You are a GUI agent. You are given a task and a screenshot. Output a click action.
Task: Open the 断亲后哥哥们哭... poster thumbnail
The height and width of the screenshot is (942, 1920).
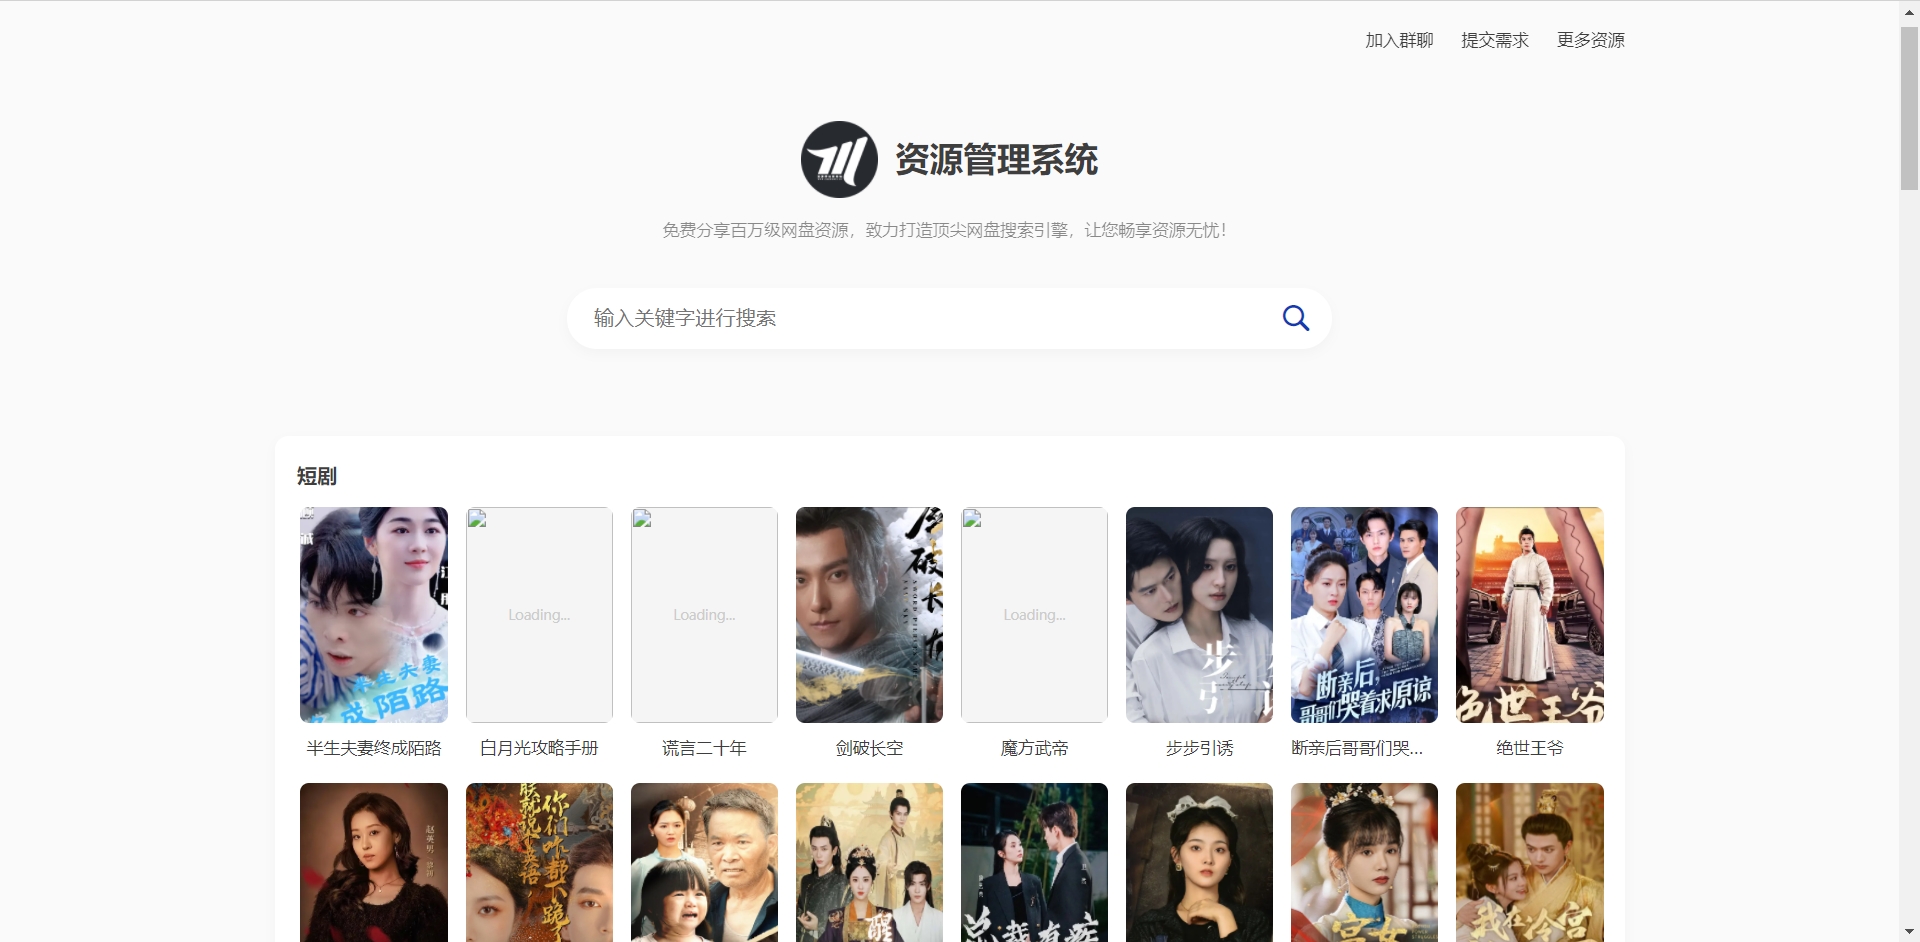coord(1364,615)
